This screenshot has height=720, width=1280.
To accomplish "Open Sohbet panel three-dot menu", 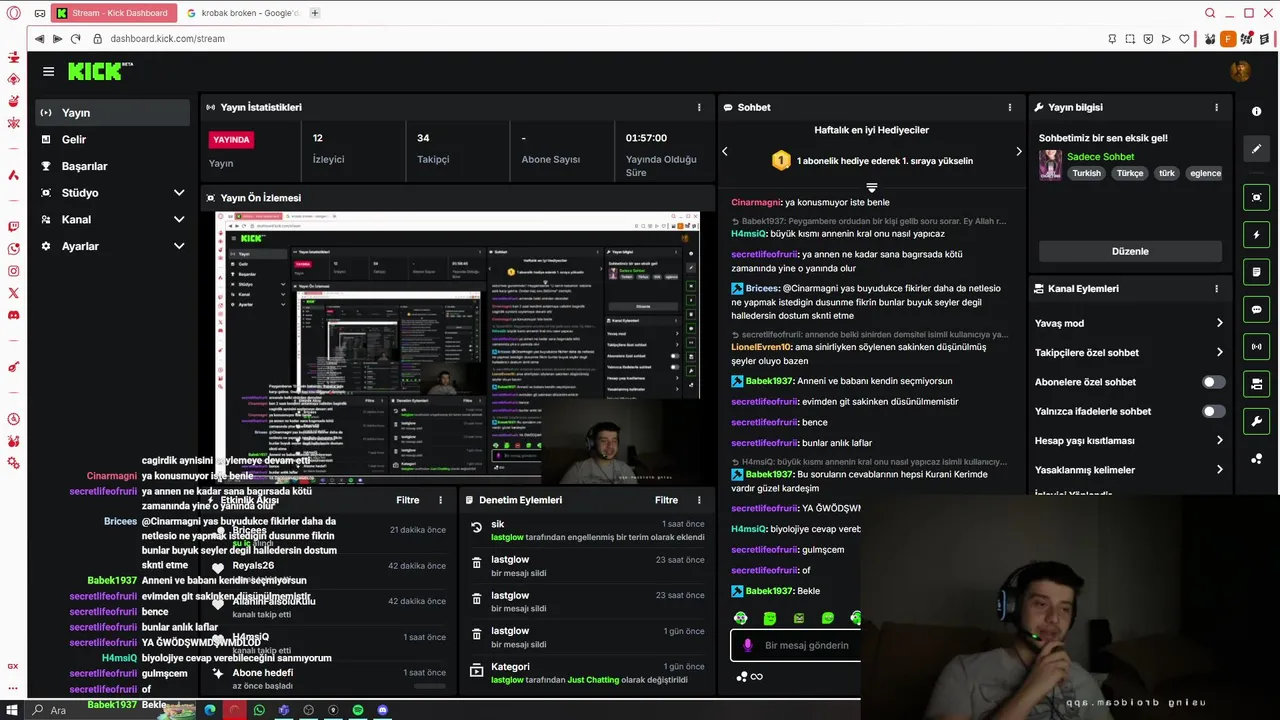I will pyautogui.click(x=1010, y=107).
